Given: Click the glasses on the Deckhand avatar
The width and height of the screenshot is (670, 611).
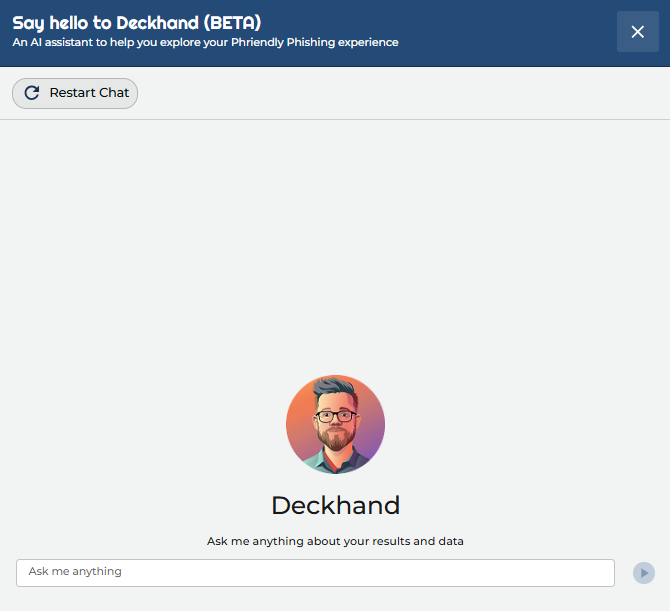Looking at the screenshot, I should 333,415.
